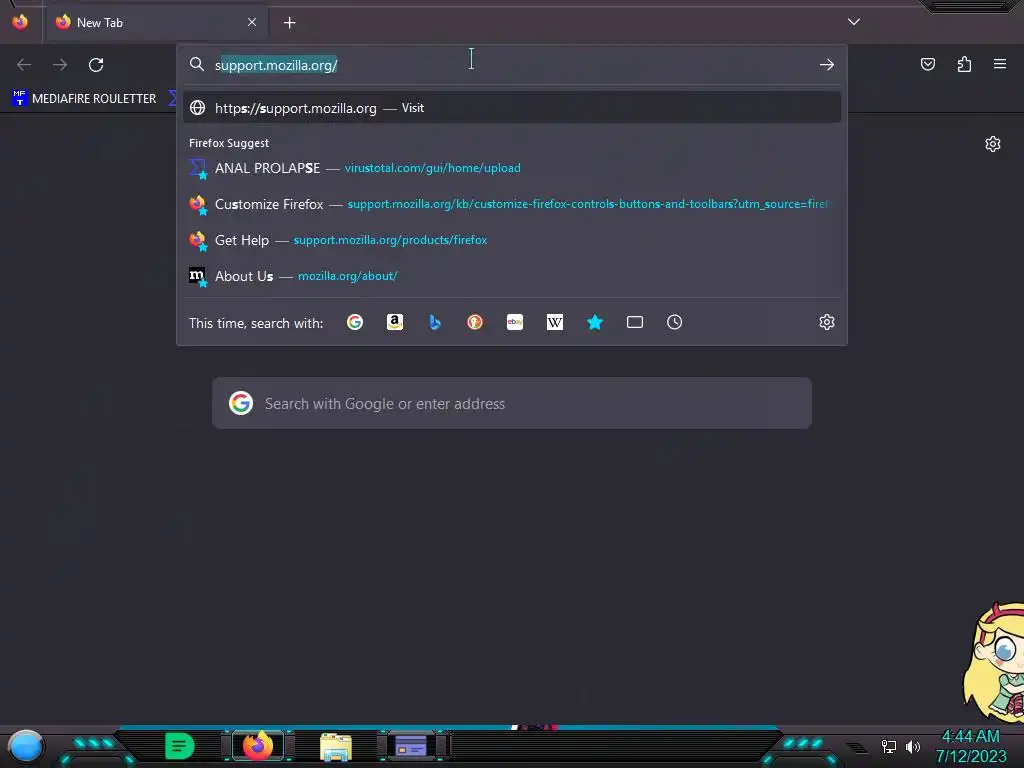Screen dimensions: 1024x768
Task: Select the Customize Firefox suggestion
Action: pos(512,204)
